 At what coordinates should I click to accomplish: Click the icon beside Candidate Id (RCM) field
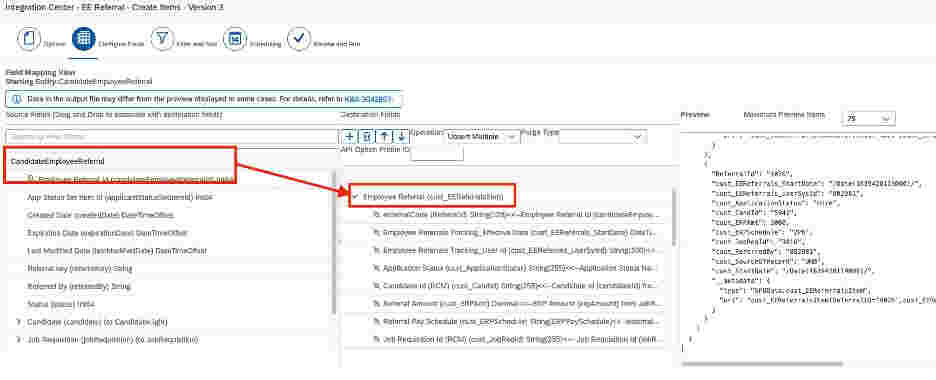coord(376,286)
